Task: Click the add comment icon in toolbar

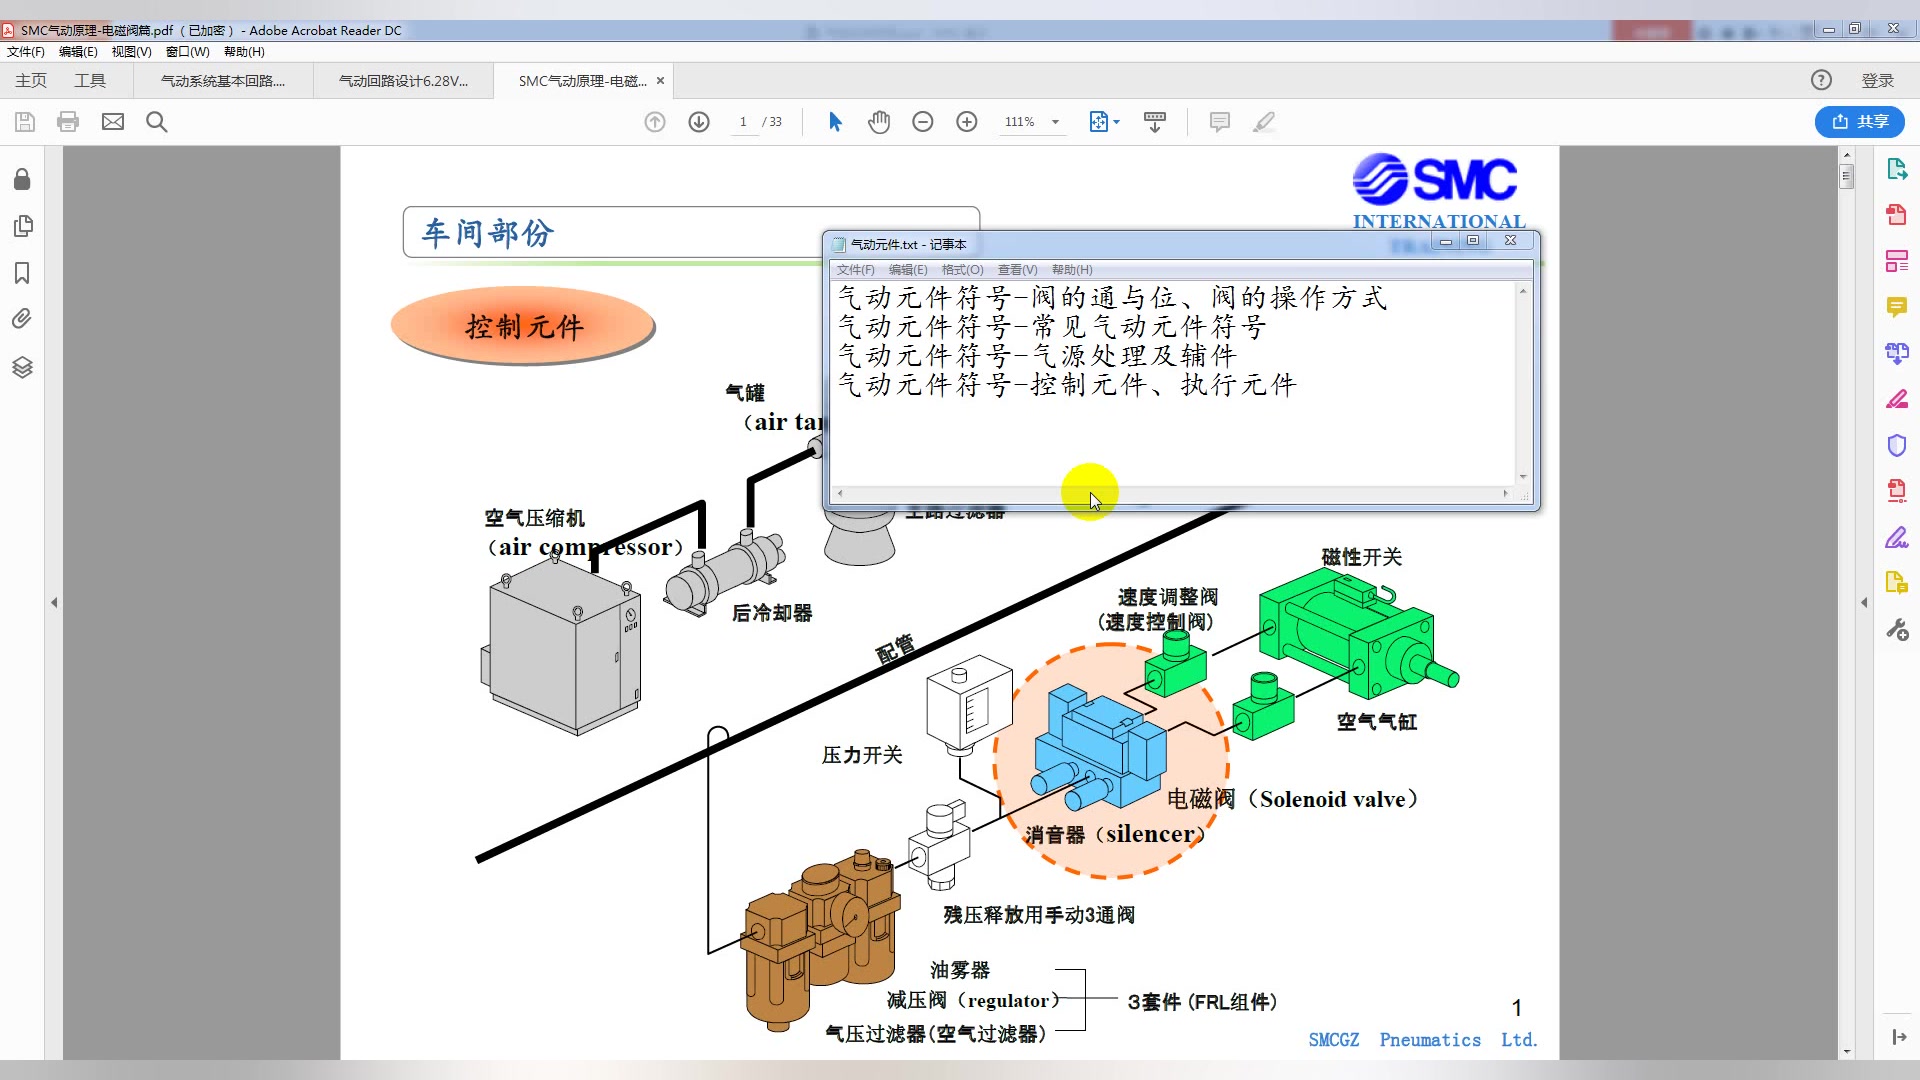Action: [1219, 122]
